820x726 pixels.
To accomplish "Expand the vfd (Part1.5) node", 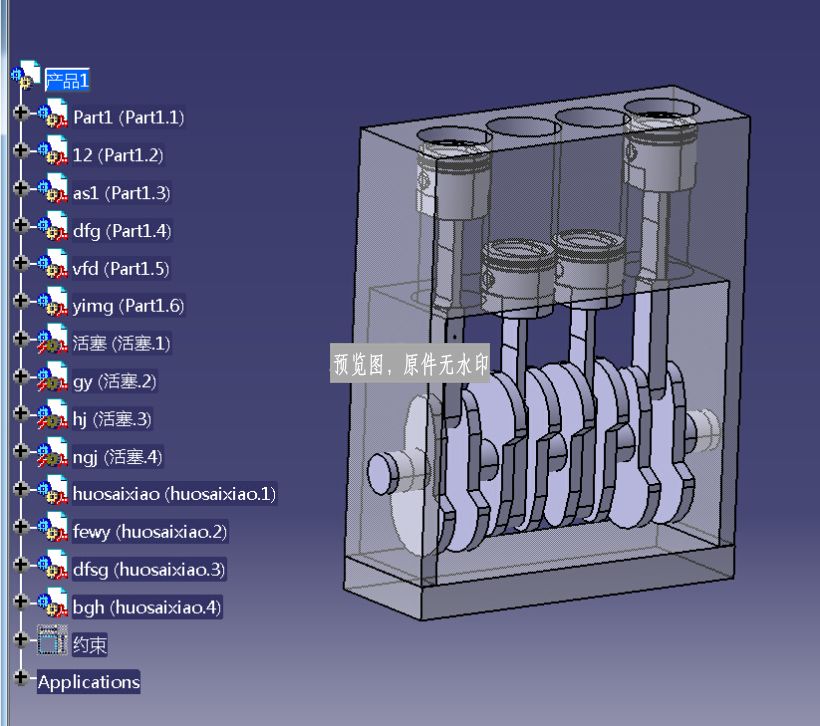I will (x=21, y=263).
